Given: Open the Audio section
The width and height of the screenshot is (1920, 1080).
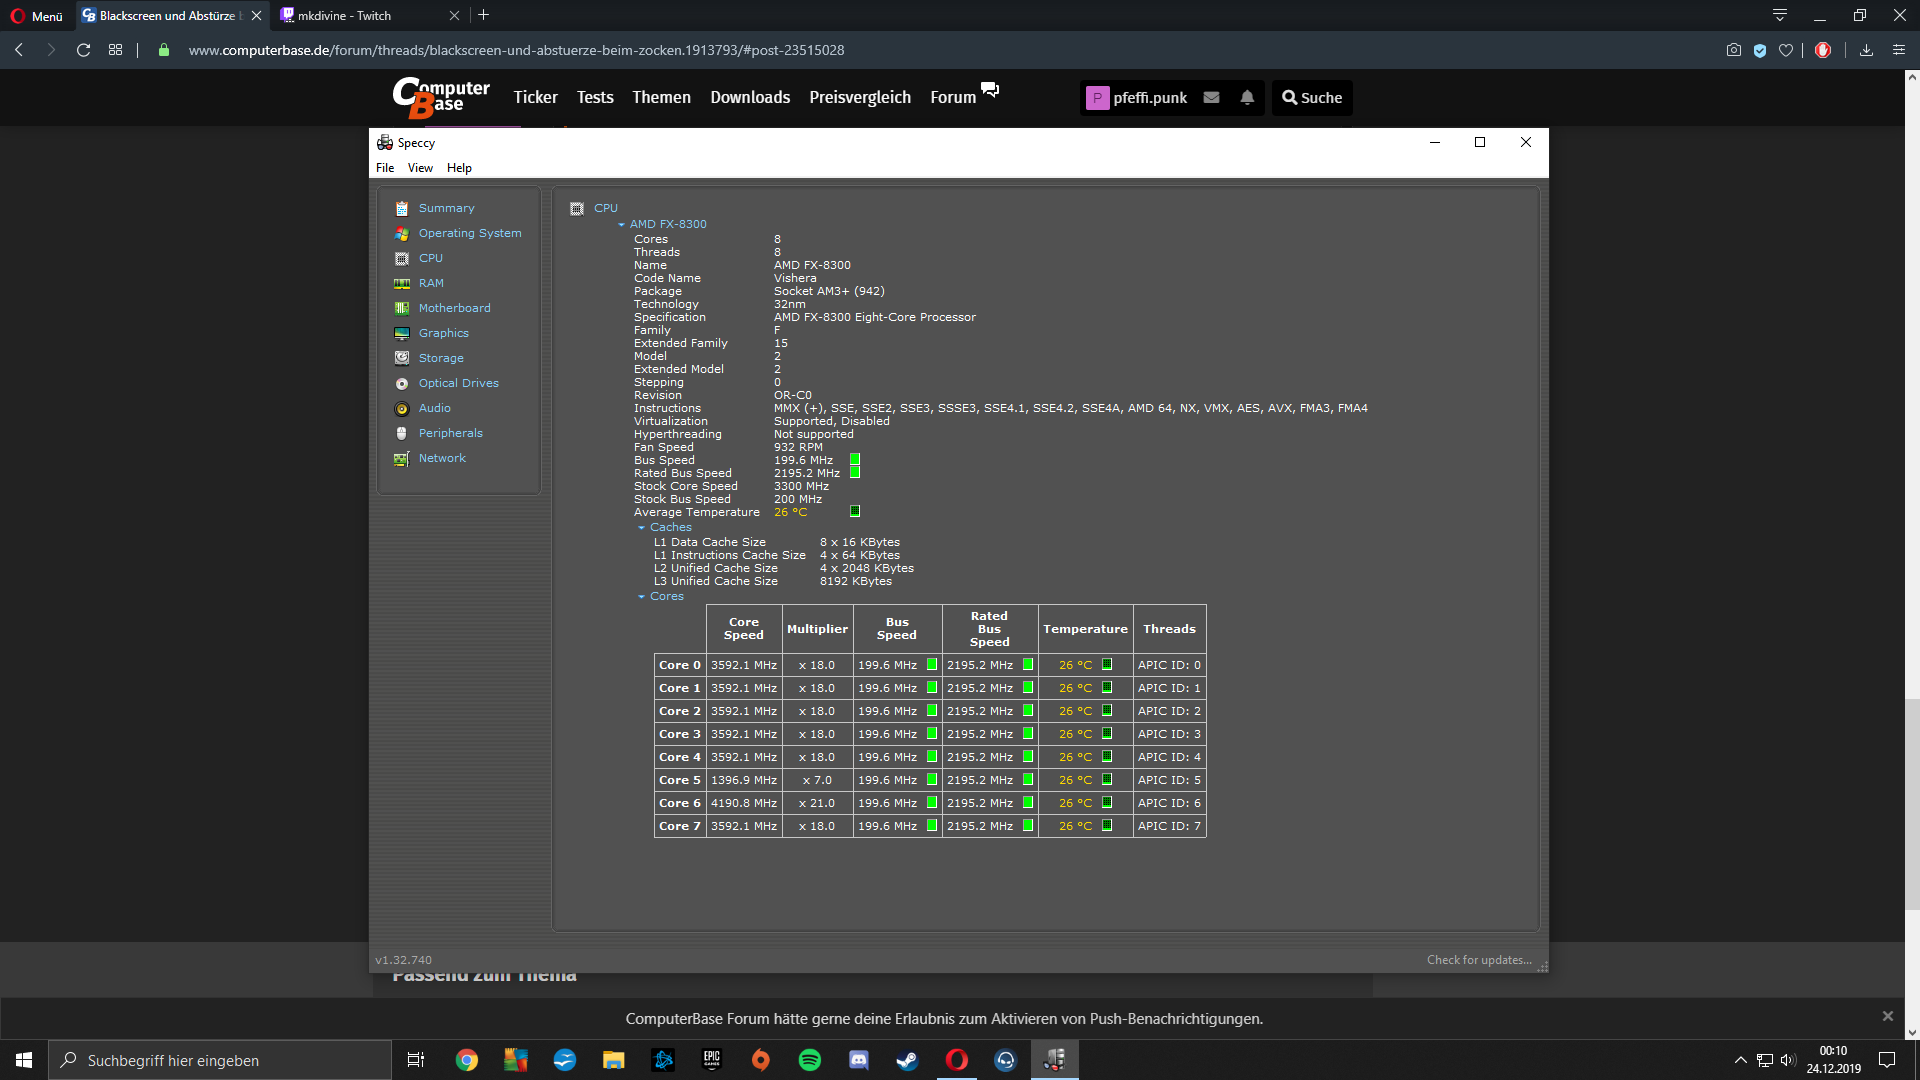Looking at the screenshot, I should pos(434,408).
